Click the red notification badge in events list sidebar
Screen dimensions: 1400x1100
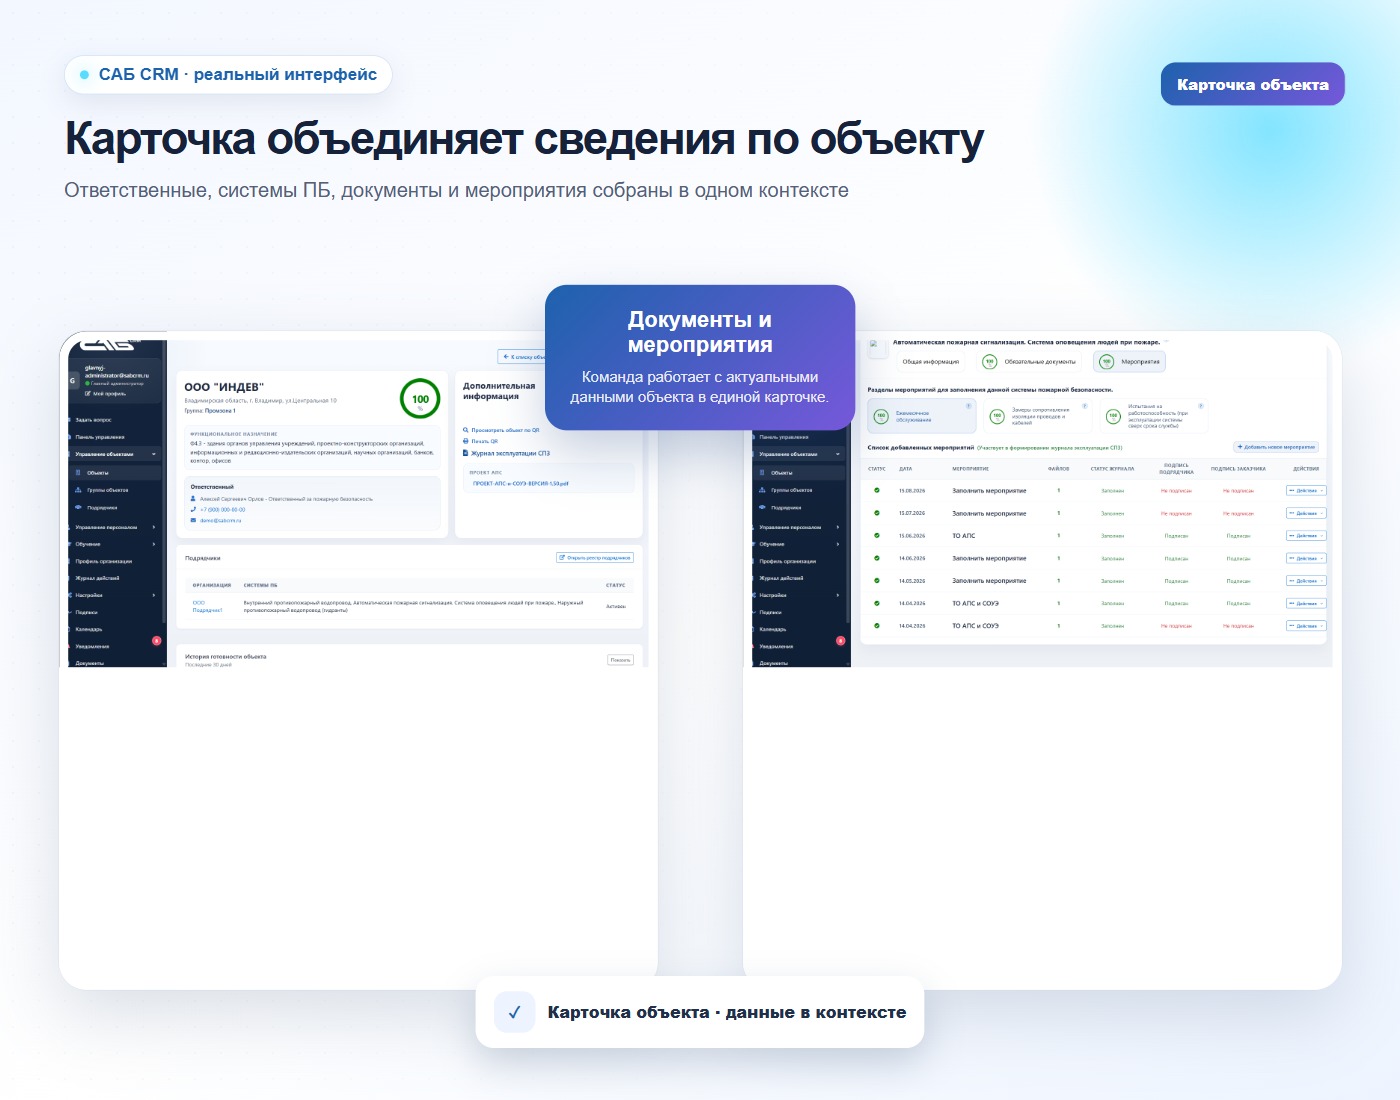[840, 640]
